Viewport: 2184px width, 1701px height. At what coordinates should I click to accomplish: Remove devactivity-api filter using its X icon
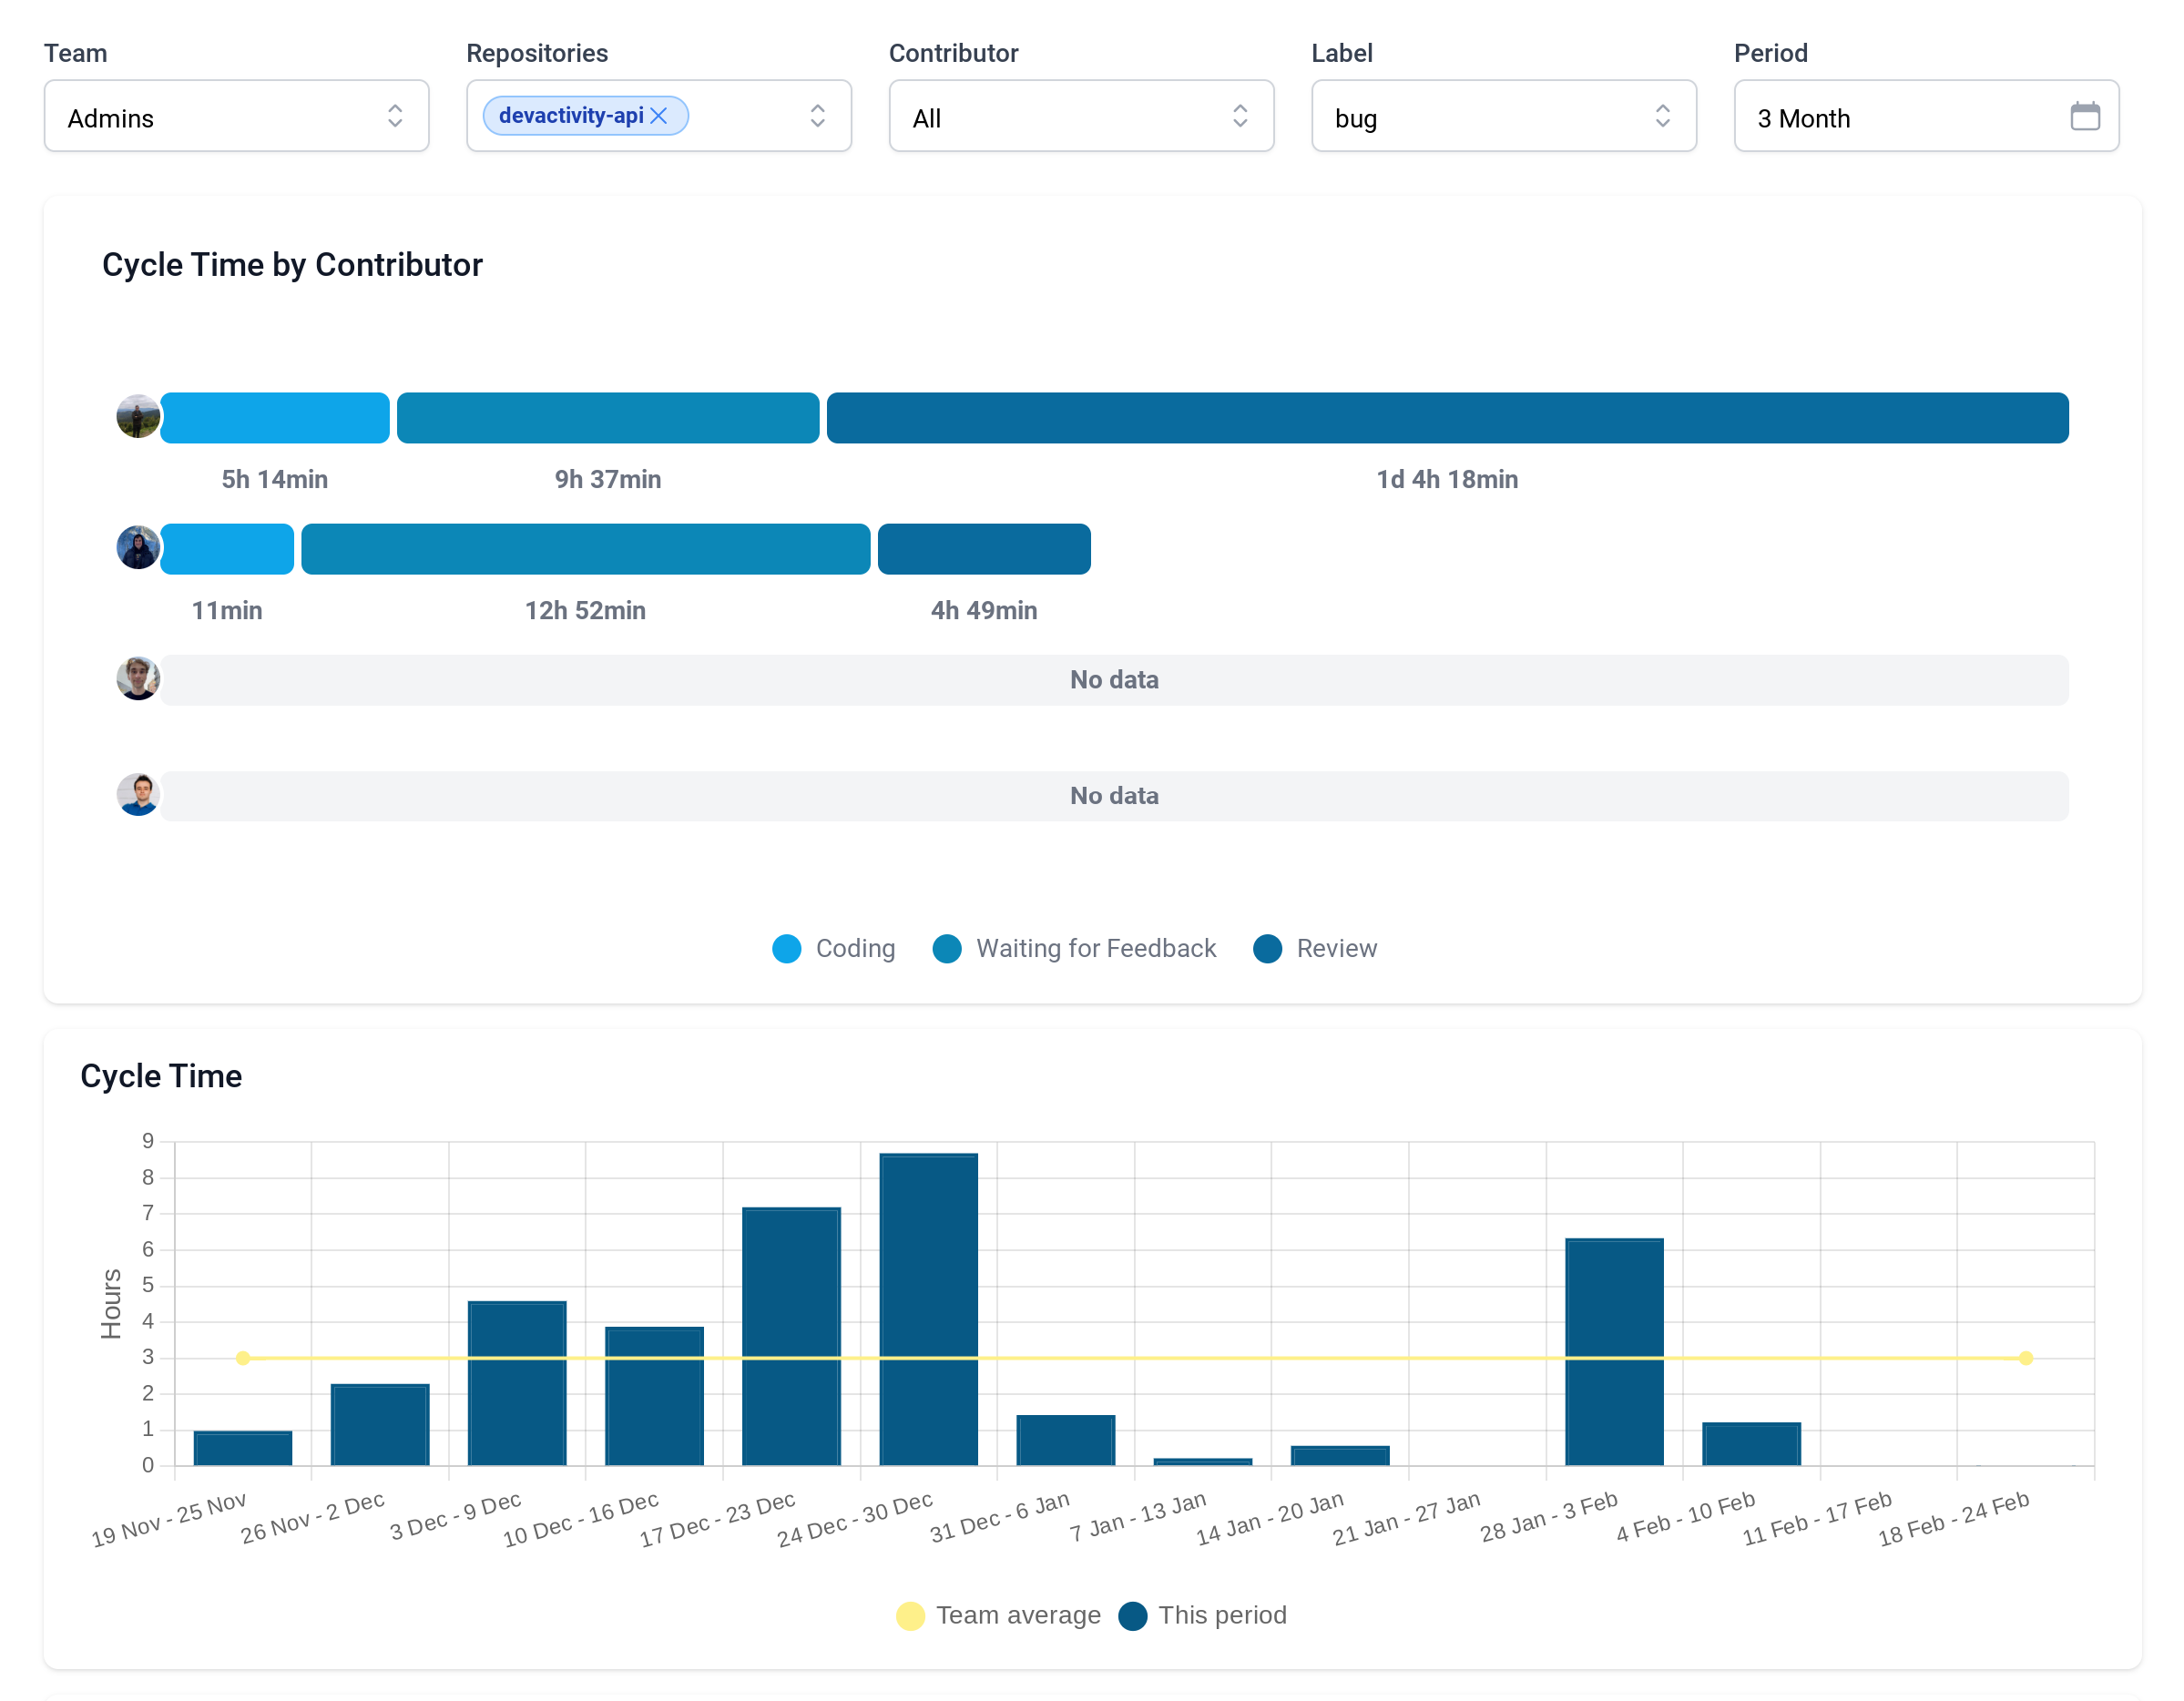[x=660, y=115]
